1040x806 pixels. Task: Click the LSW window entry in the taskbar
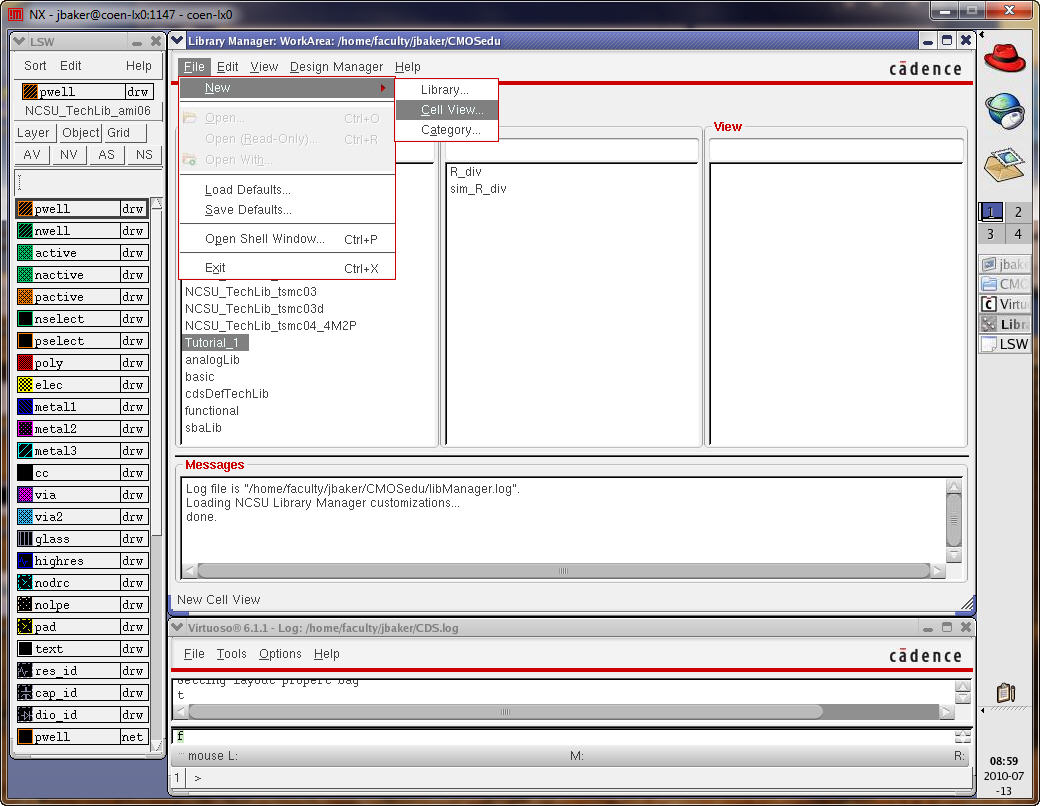1004,344
